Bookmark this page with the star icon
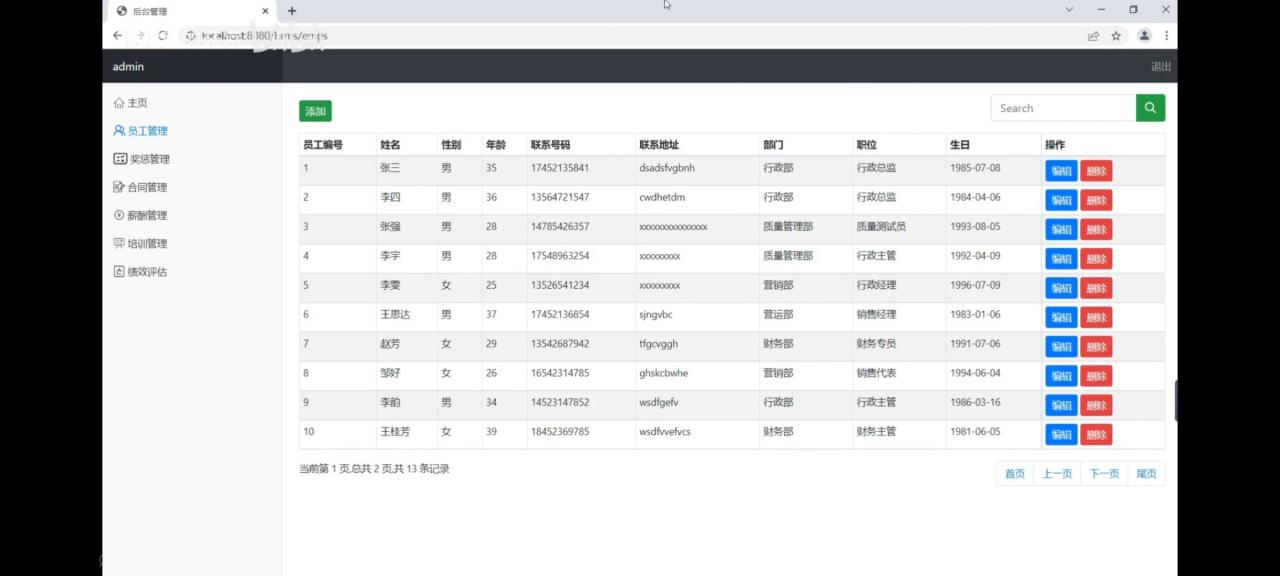The image size is (1280, 576). coord(1116,35)
